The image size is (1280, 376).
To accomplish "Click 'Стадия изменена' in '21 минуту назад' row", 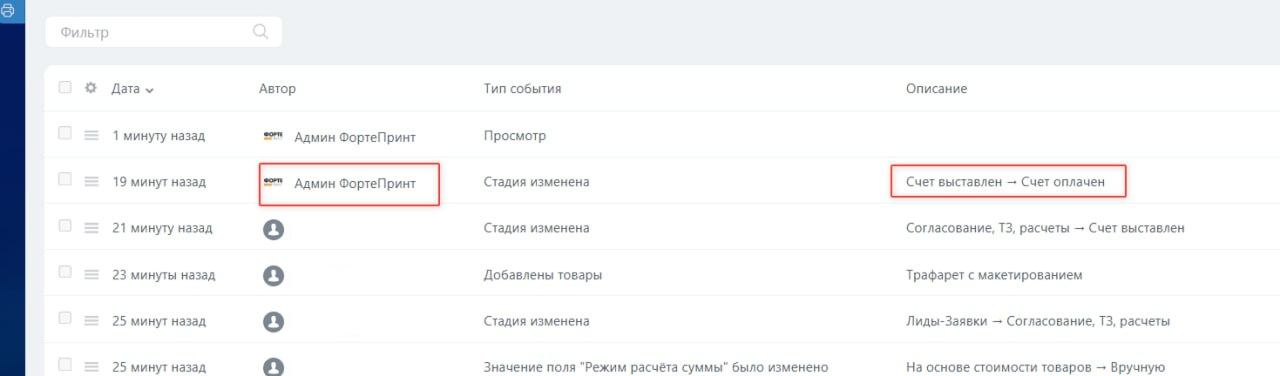I will pos(536,228).
